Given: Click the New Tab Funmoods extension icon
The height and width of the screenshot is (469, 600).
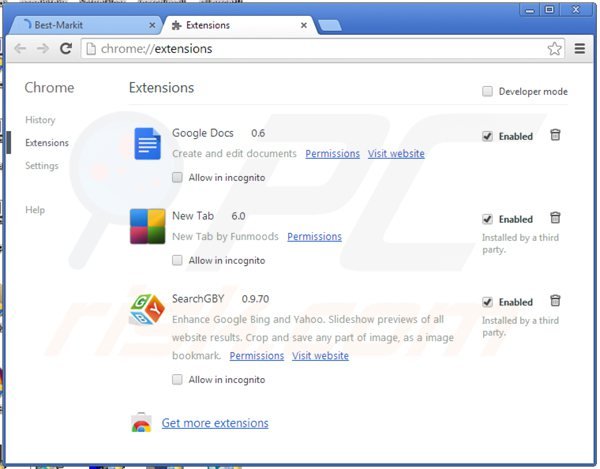Looking at the screenshot, I should point(147,226).
